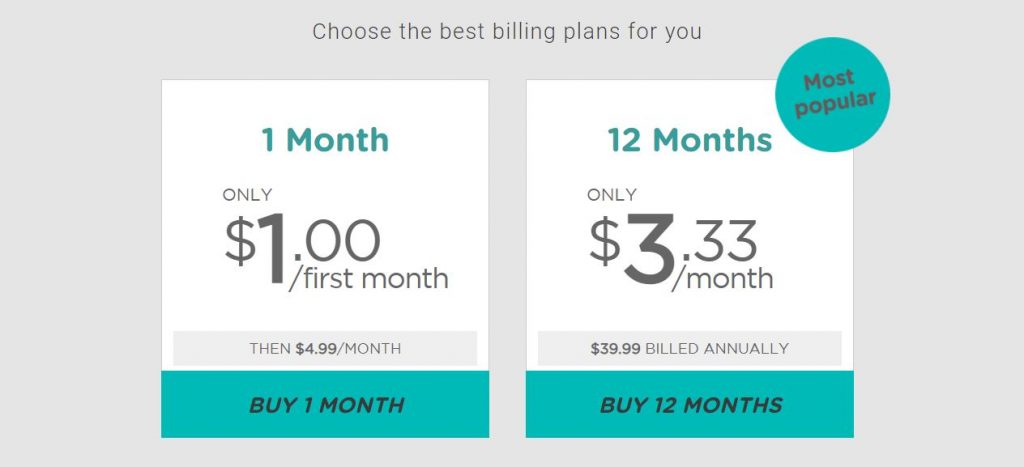
Task: Click the BUY 1 MONTH button
Action: (325, 404)
